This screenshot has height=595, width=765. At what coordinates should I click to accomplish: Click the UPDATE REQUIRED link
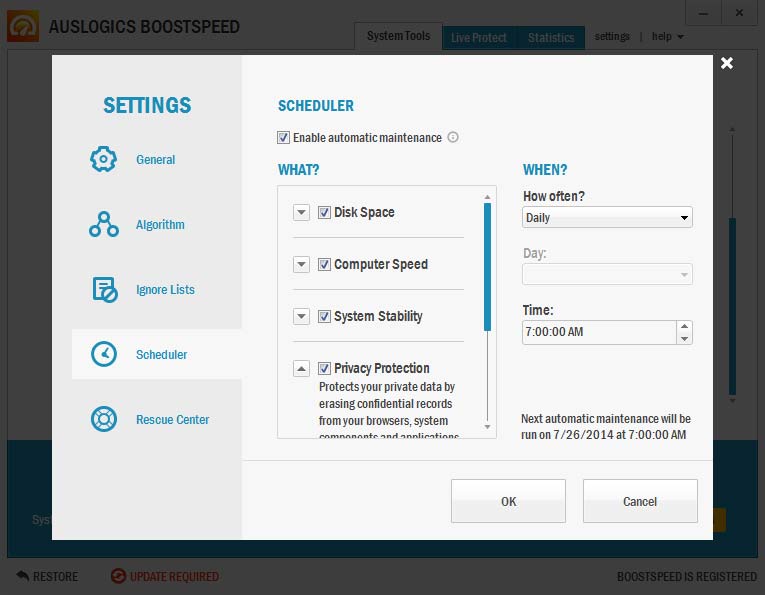174,576
